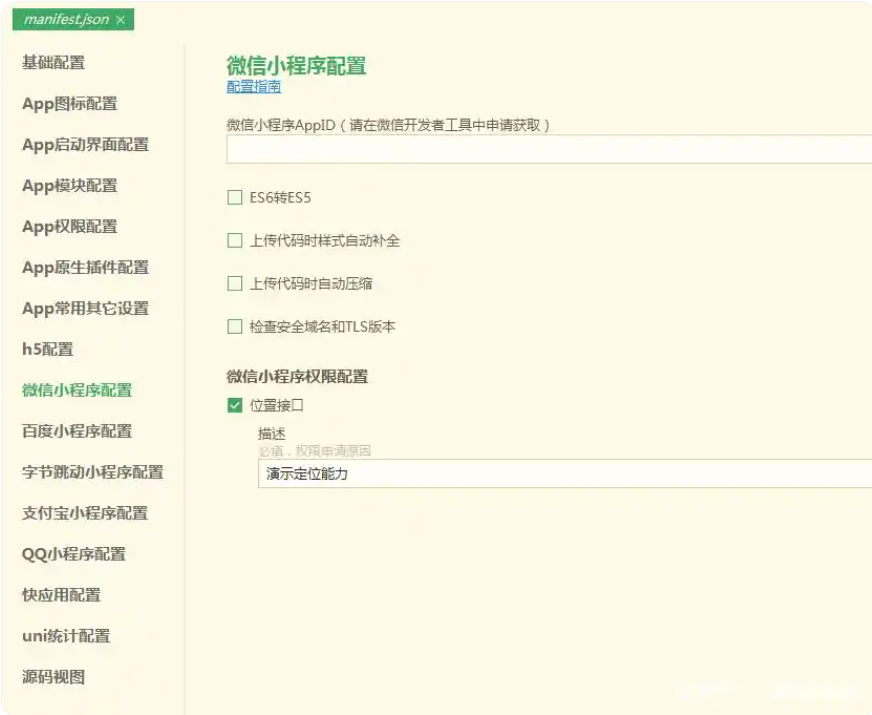Viewport: 872px width, 715px height.
Task: Click the 描述 field containing 演示定位能力
Action: pos(565,474)
